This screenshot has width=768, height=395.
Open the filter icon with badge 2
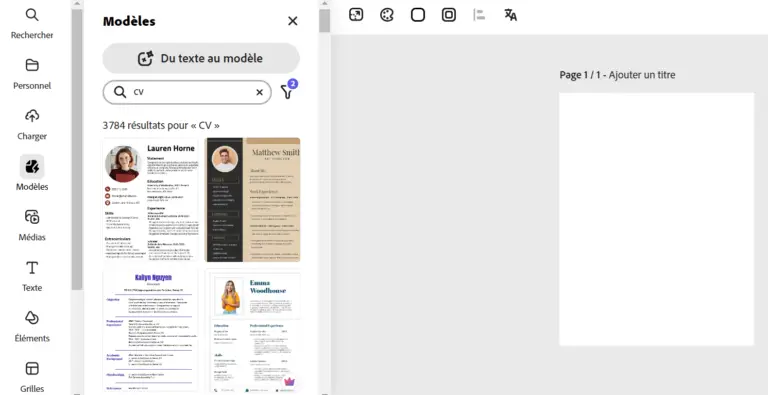tap(288, 91)
